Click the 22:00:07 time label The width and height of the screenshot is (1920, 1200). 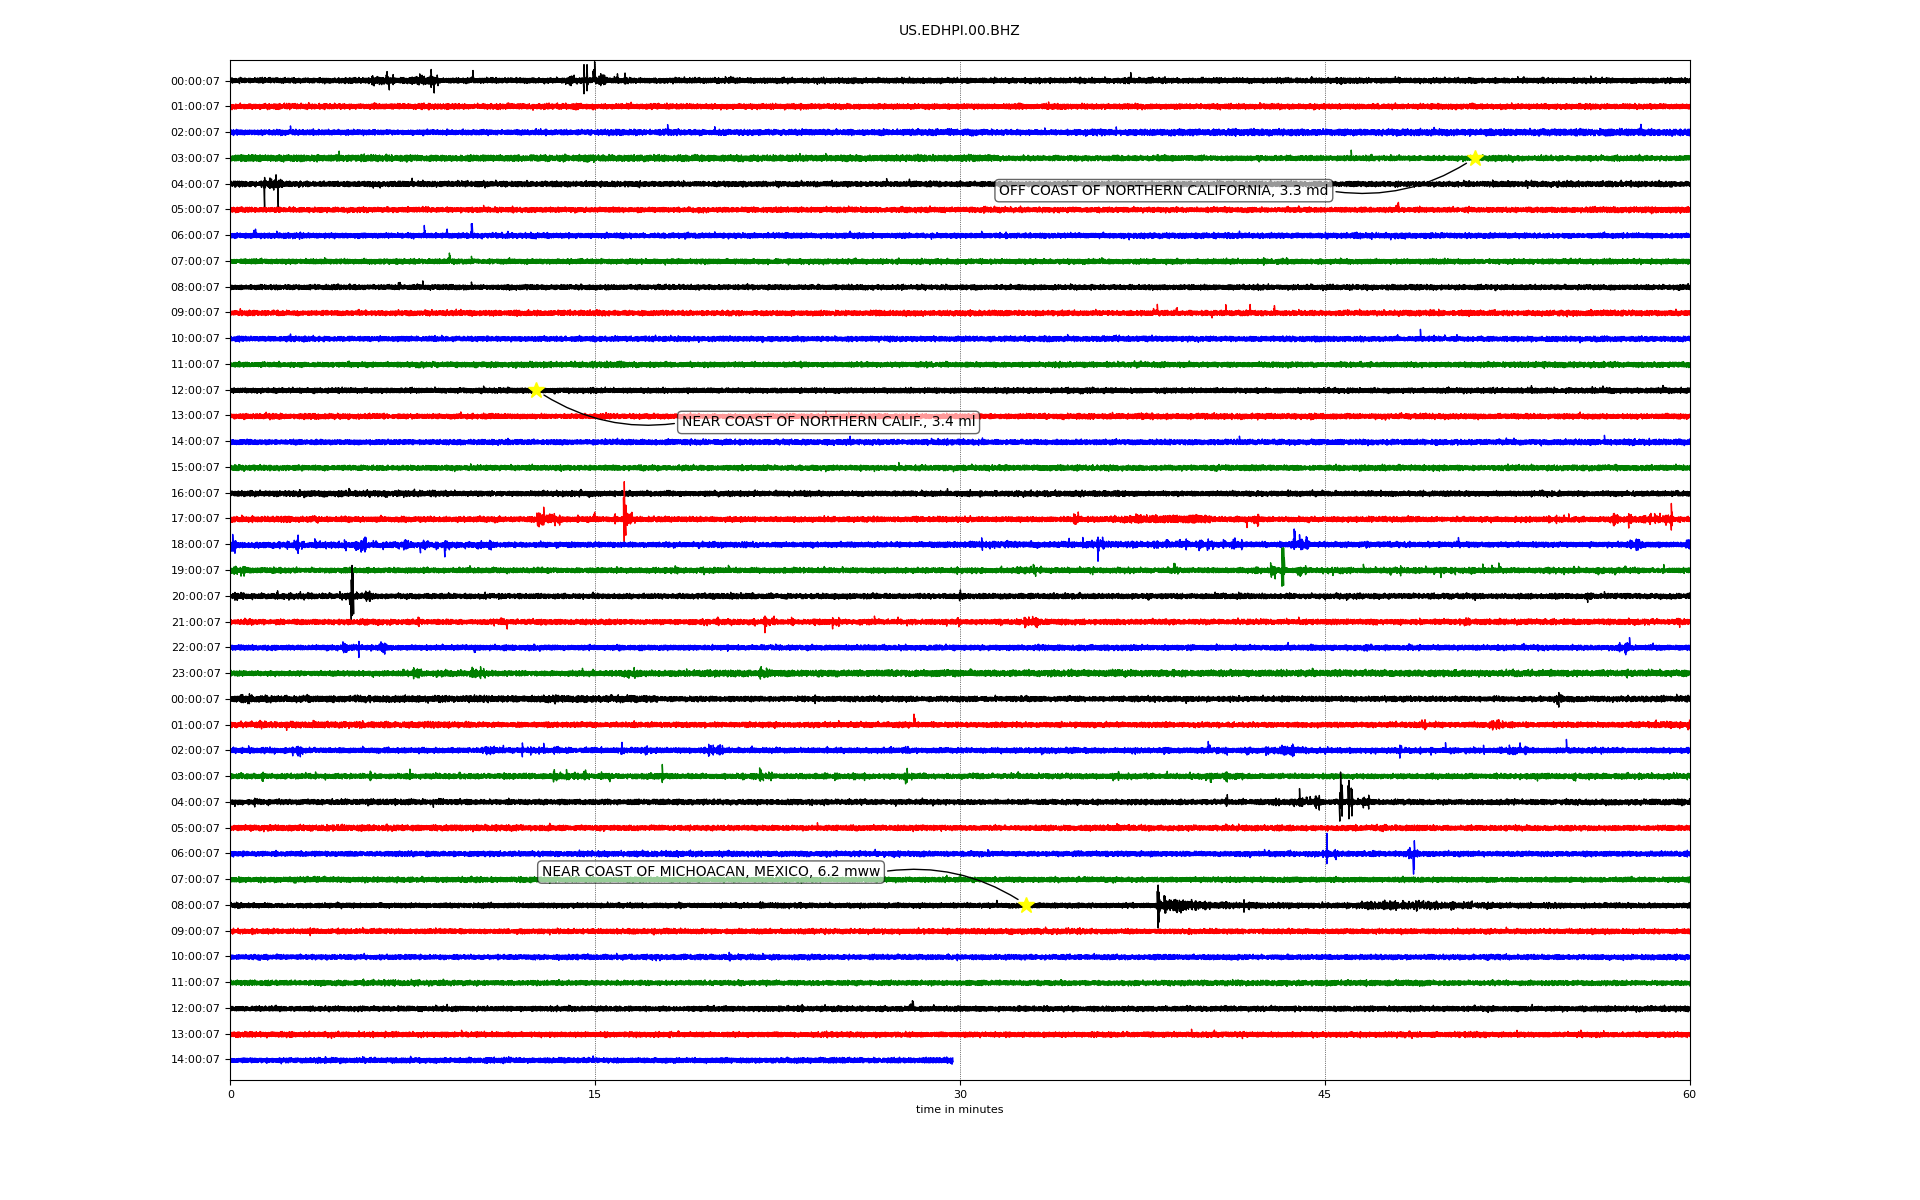click(195, 648)
